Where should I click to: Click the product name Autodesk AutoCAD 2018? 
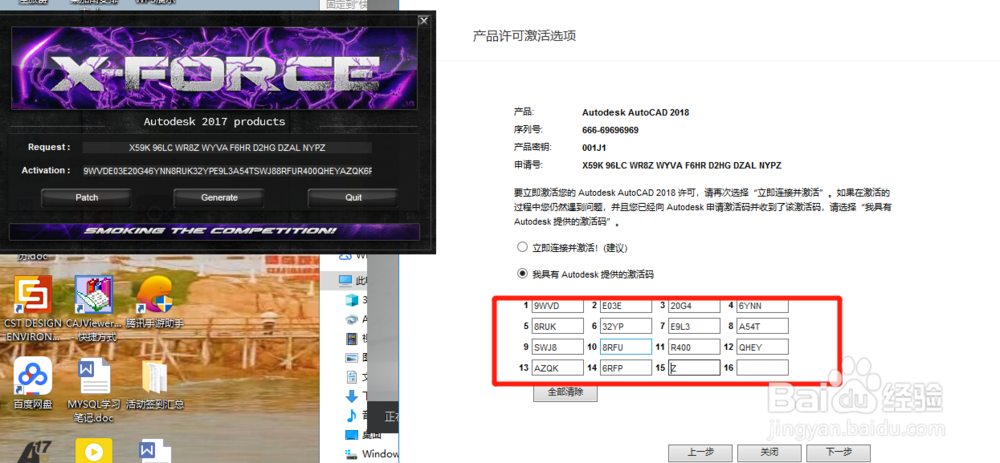coord(635,112)
